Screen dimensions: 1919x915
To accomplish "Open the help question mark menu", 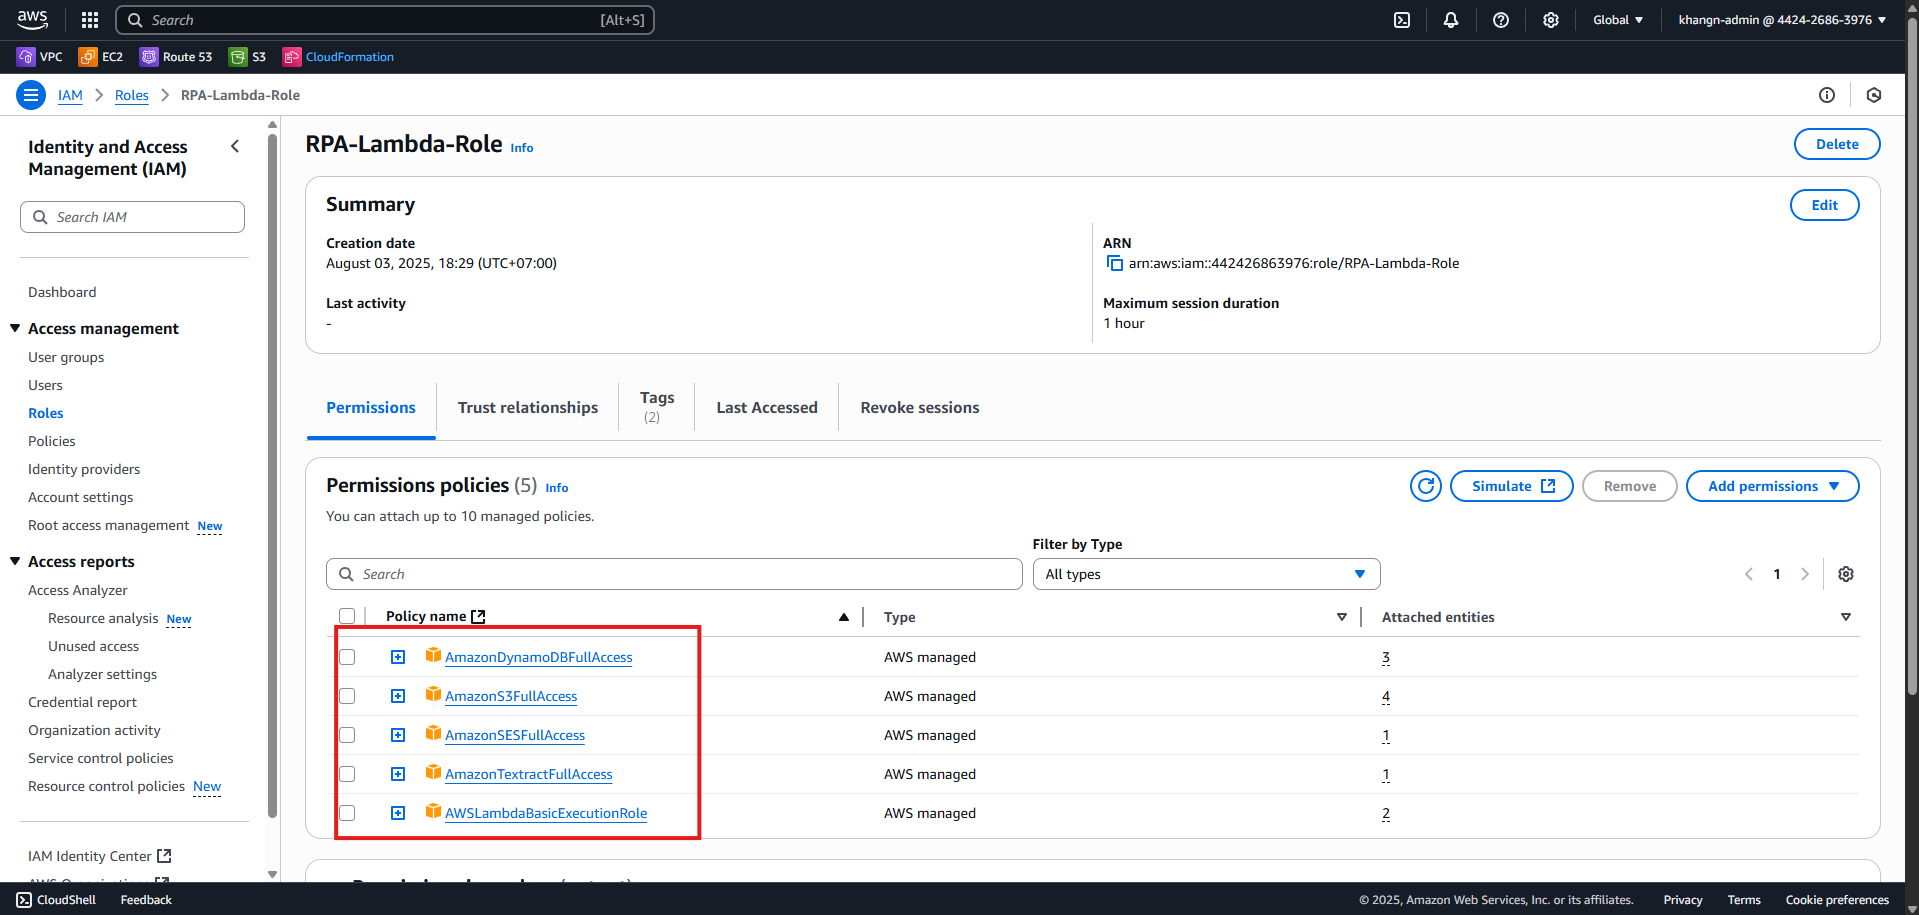I will 1501,20.
